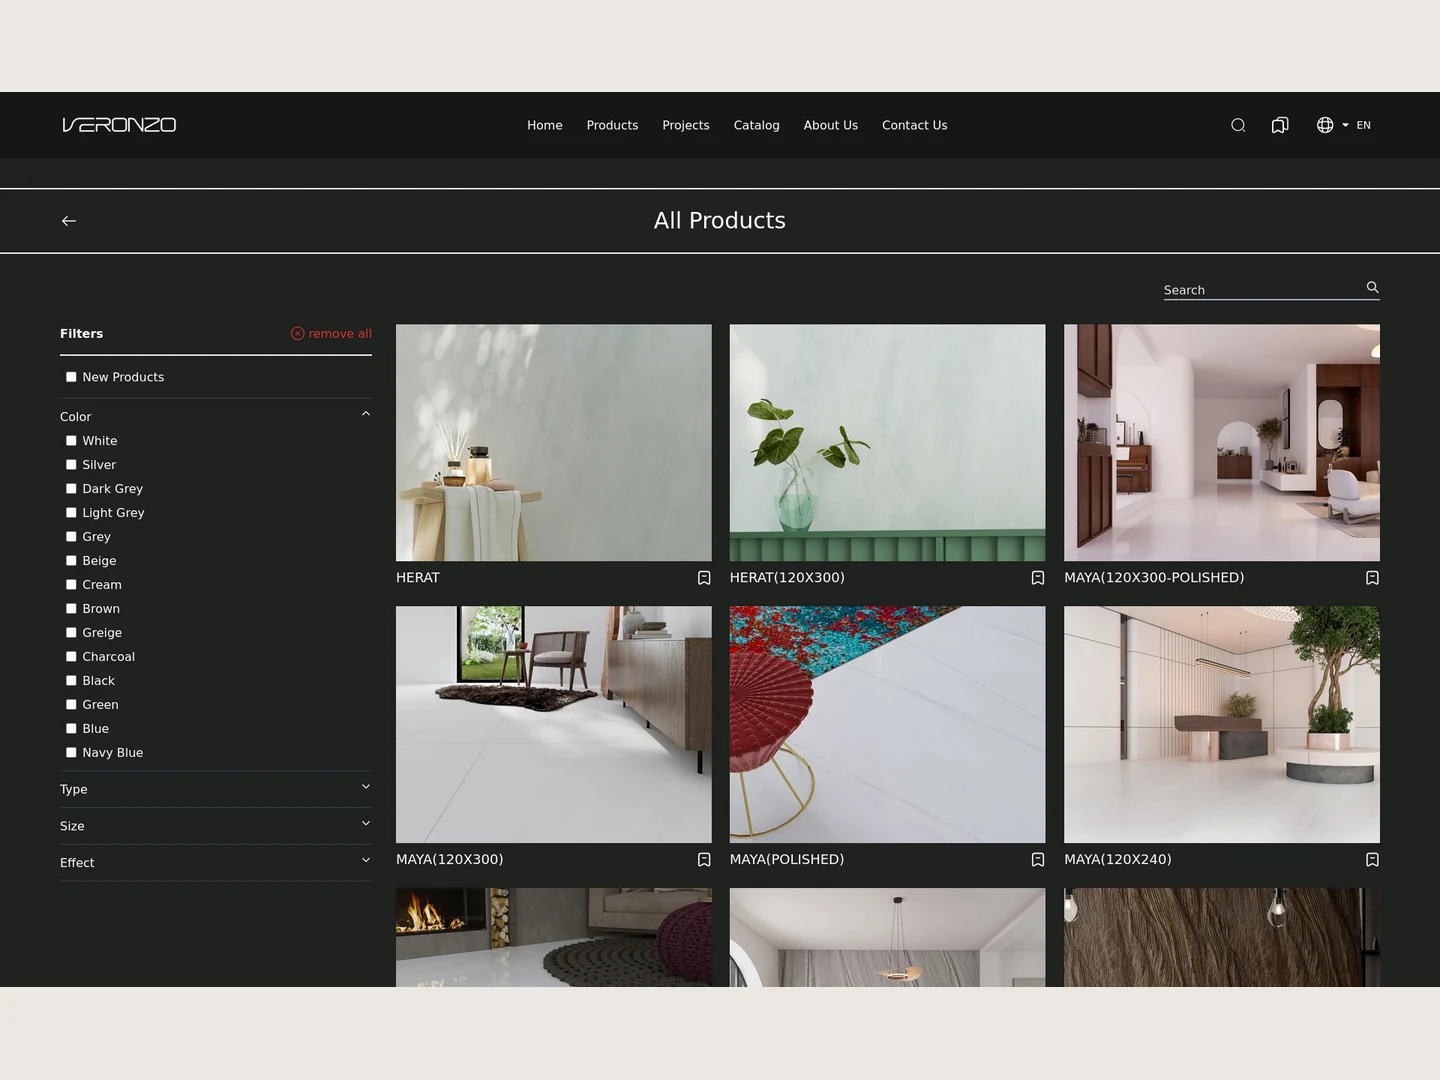Open the MAYA(120X300) chair and rug thumbnail
Image resolution: width=1440 pixels, height=1080 pixels.
(554, 724)
